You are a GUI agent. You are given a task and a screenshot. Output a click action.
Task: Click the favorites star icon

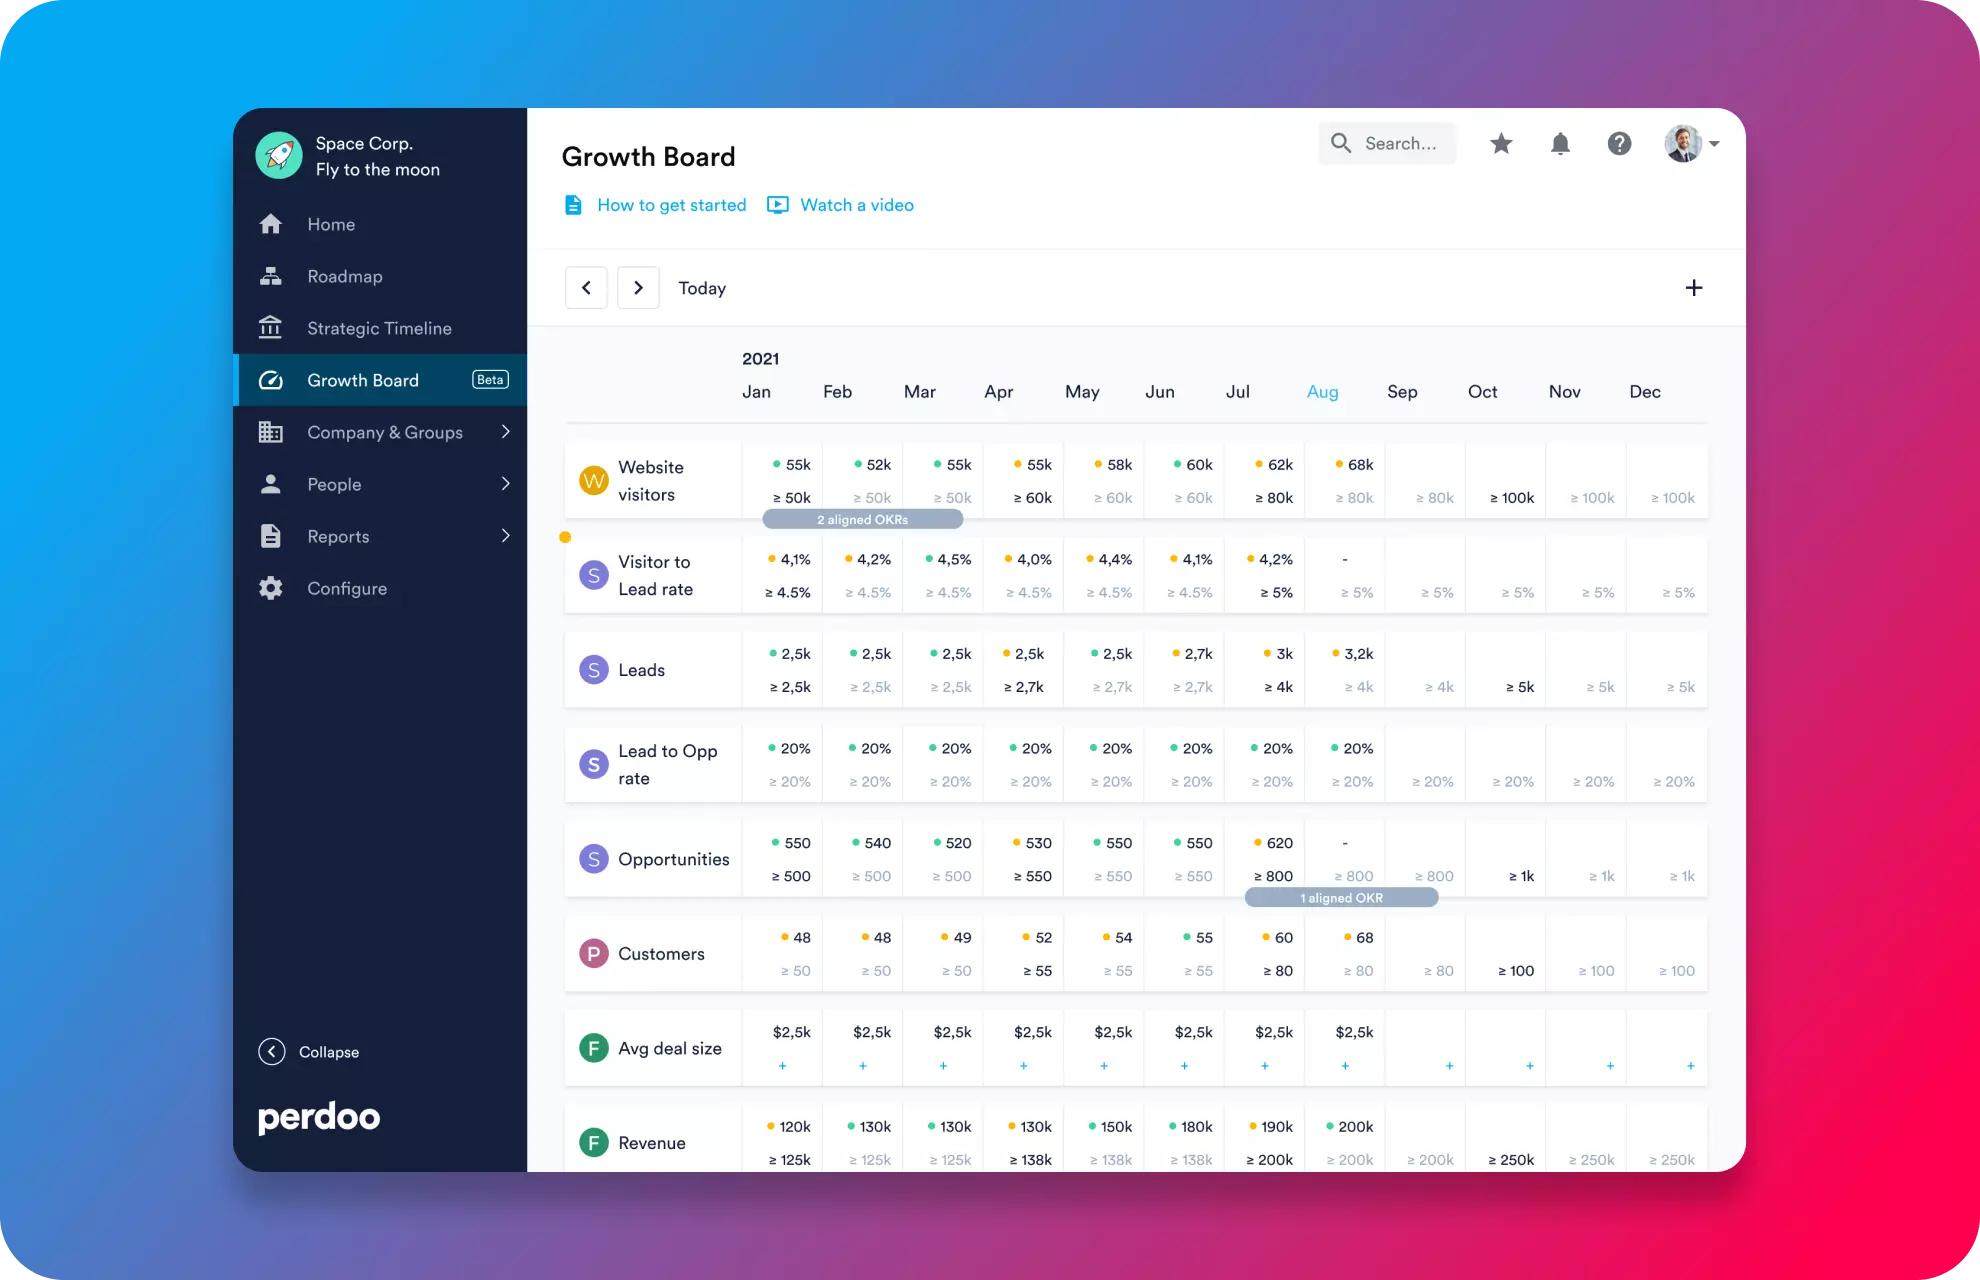[1501, 144]
